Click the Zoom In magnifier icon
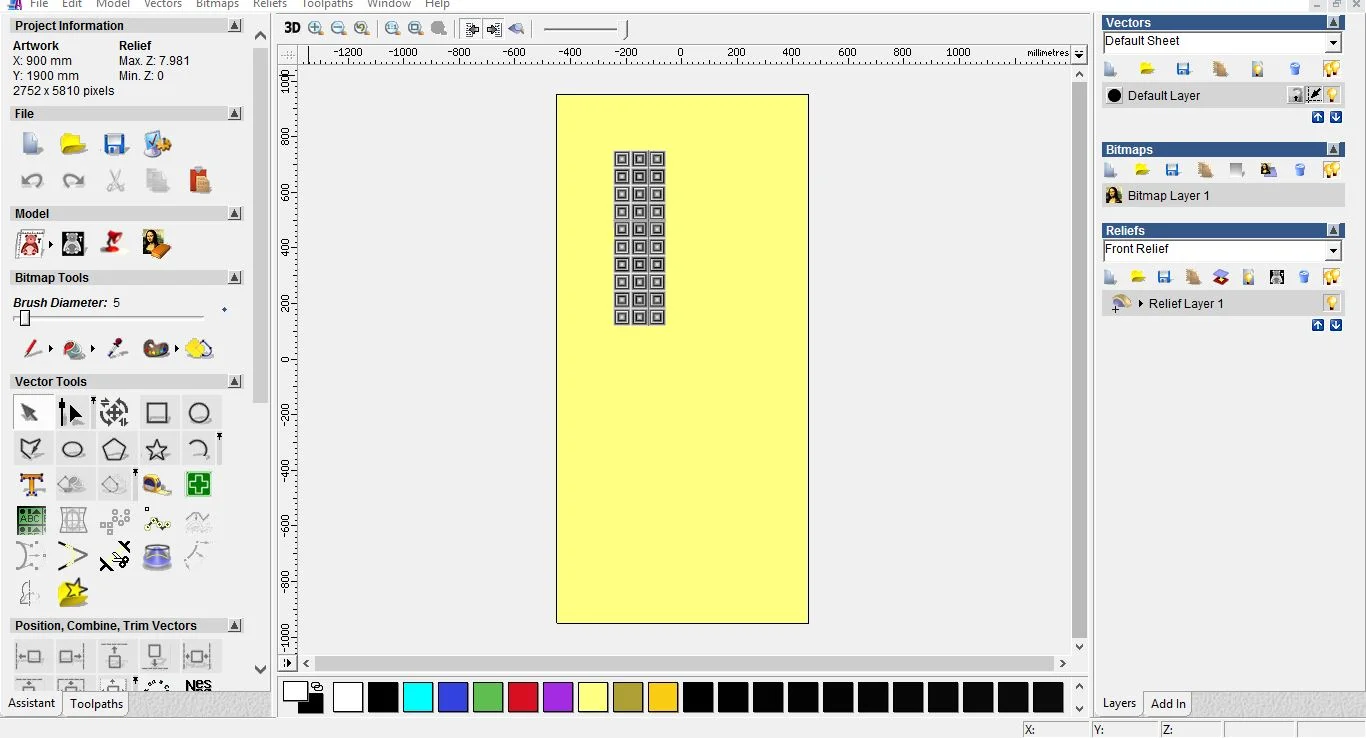1366x738 pixels. point(316,29)
